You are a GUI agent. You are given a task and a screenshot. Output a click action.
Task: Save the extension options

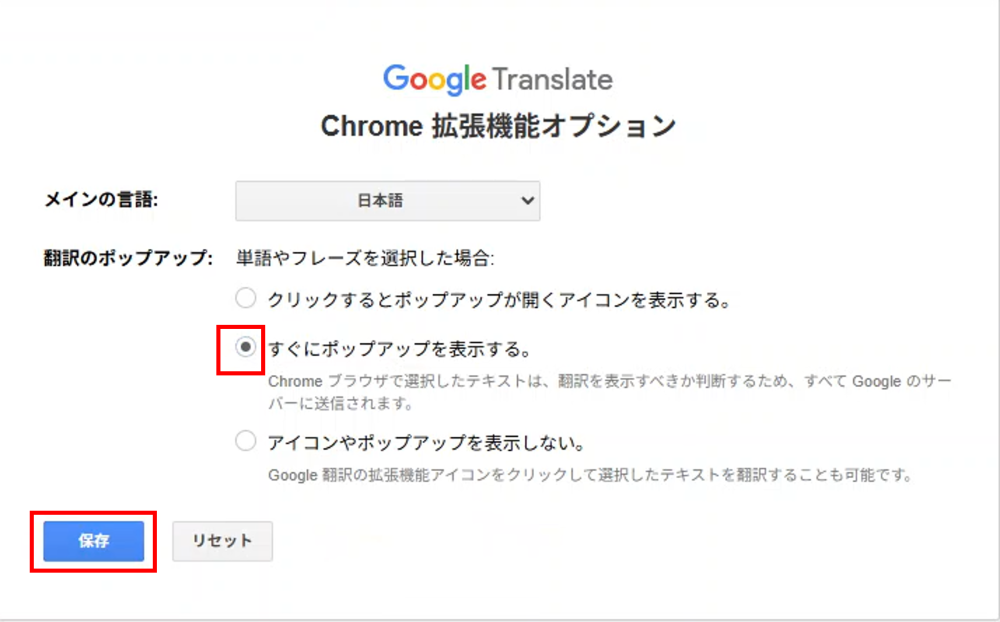(93, 541)
